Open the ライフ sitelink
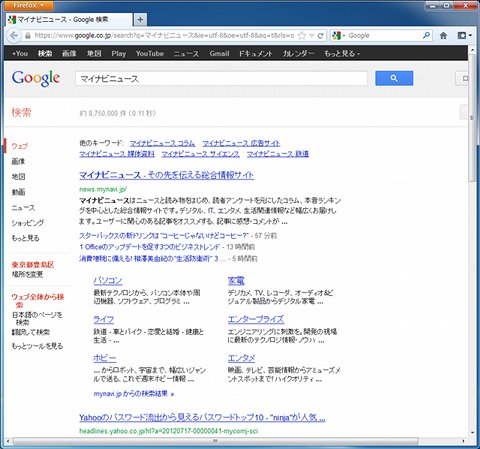Screen dimensions: 480x449 [104, 319]
